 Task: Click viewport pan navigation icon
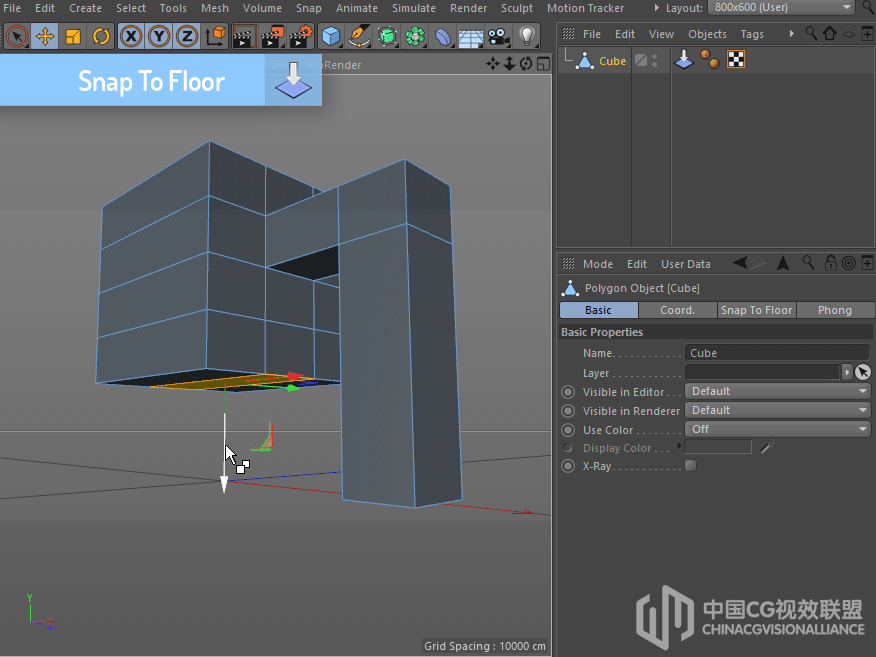click(492, 64)
